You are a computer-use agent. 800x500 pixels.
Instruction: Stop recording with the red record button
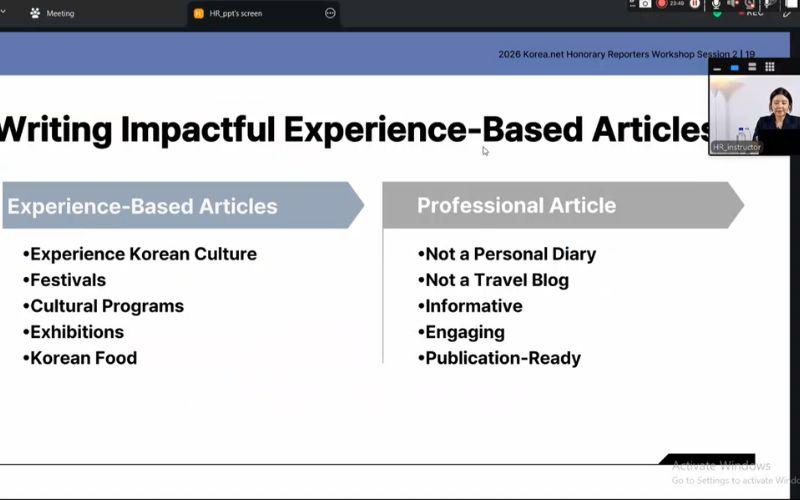click(662, 4)
